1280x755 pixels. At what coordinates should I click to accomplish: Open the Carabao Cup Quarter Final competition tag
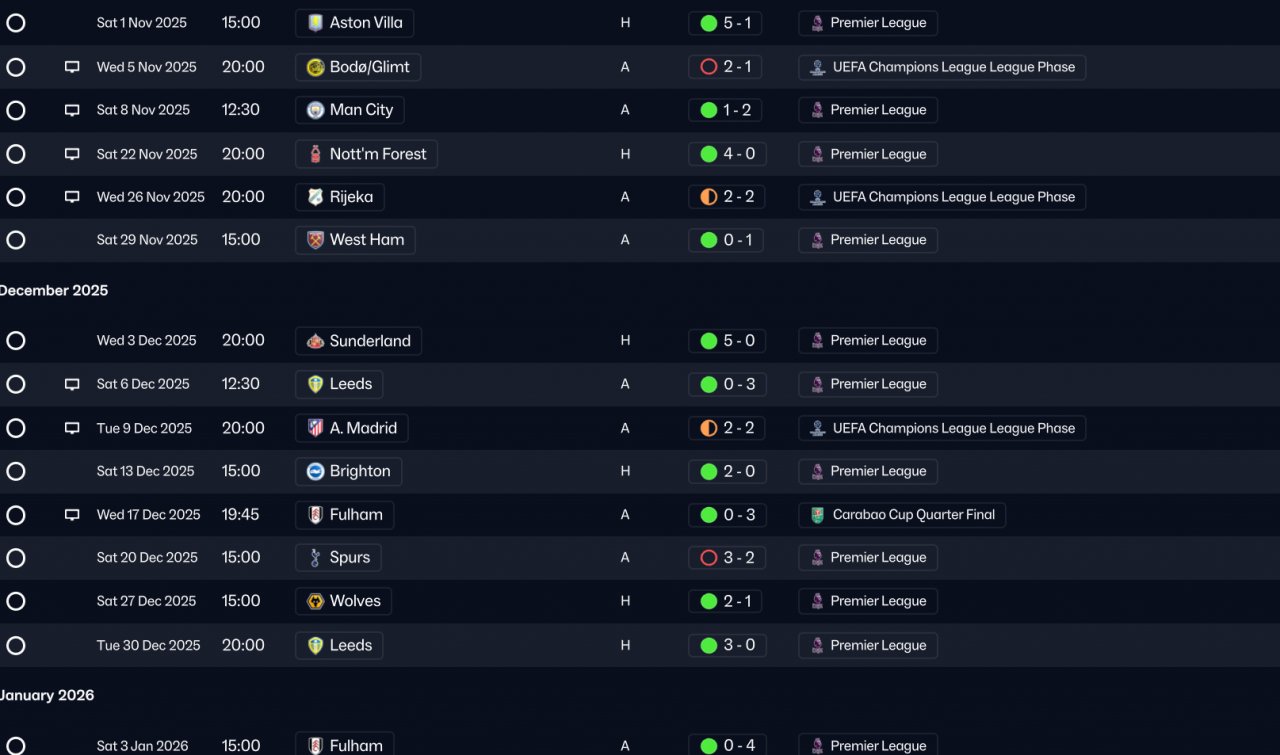(x=902, y=515)
